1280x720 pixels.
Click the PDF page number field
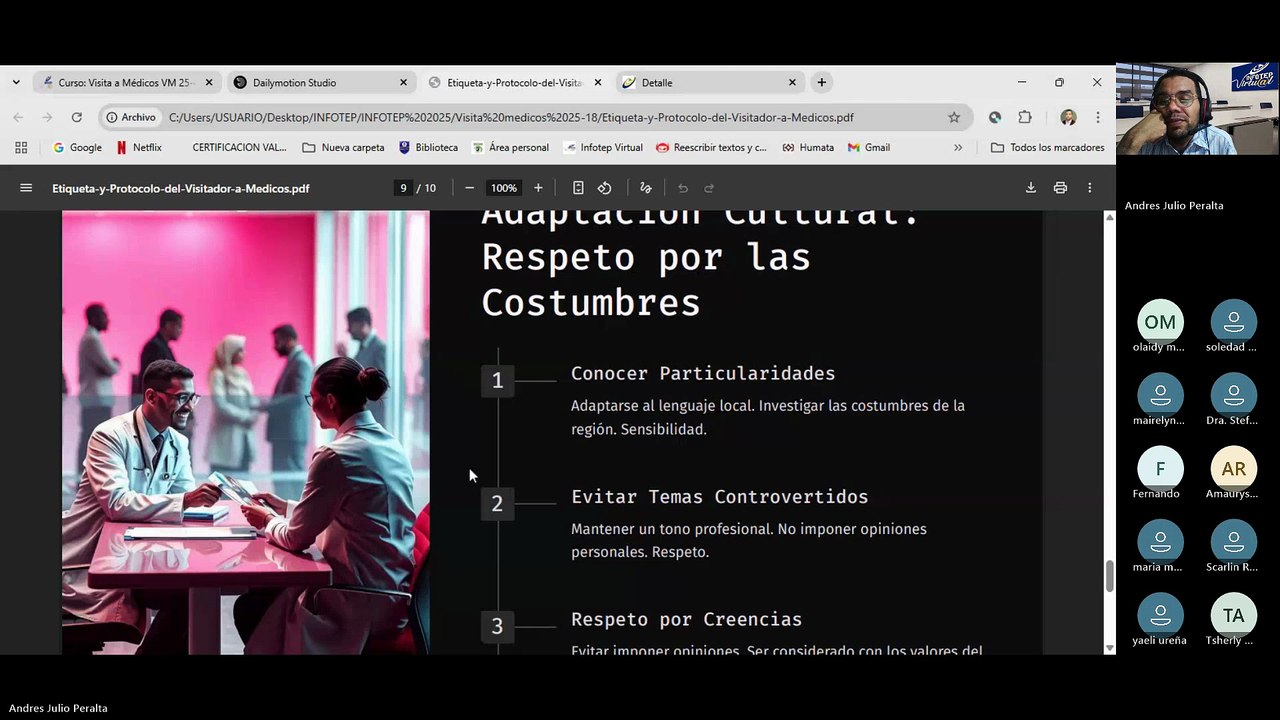click(x=403, y=188)
